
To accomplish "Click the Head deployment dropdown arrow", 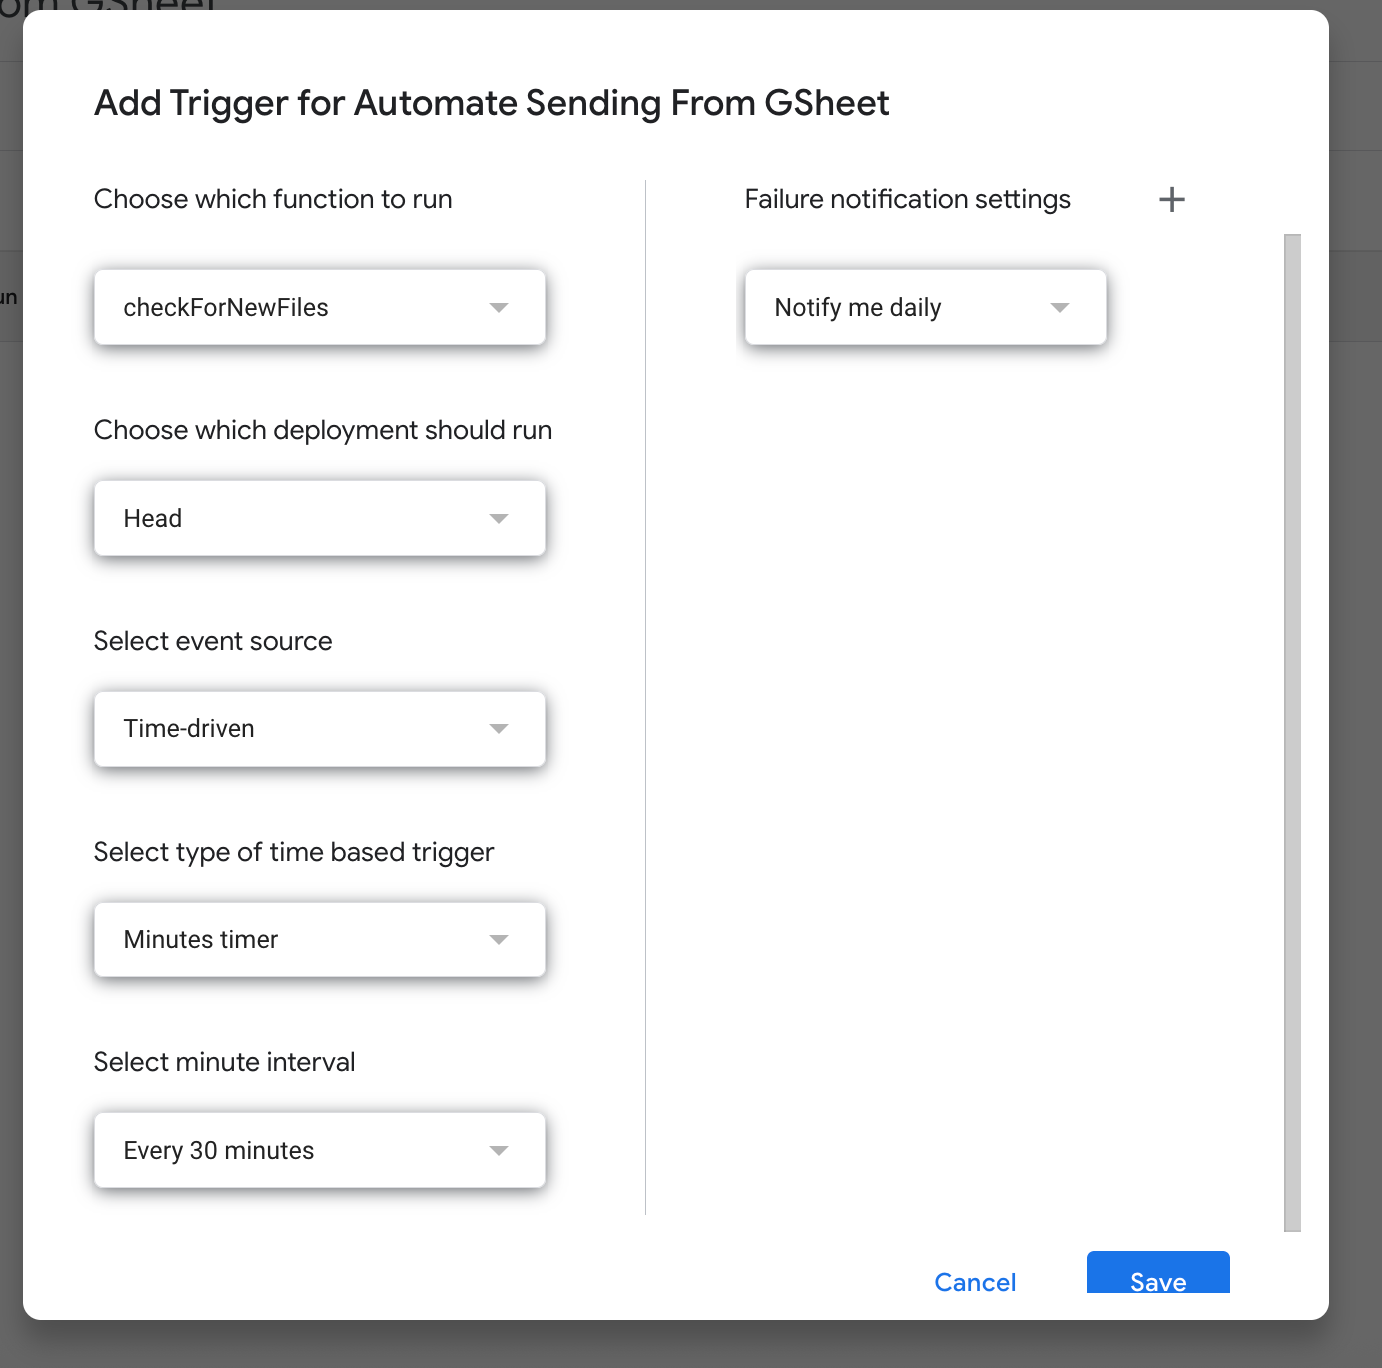I will (499, 518).
